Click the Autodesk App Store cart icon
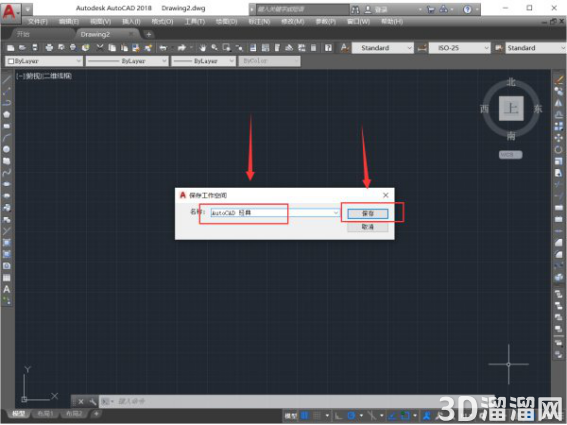 click(x=430, y=9)
